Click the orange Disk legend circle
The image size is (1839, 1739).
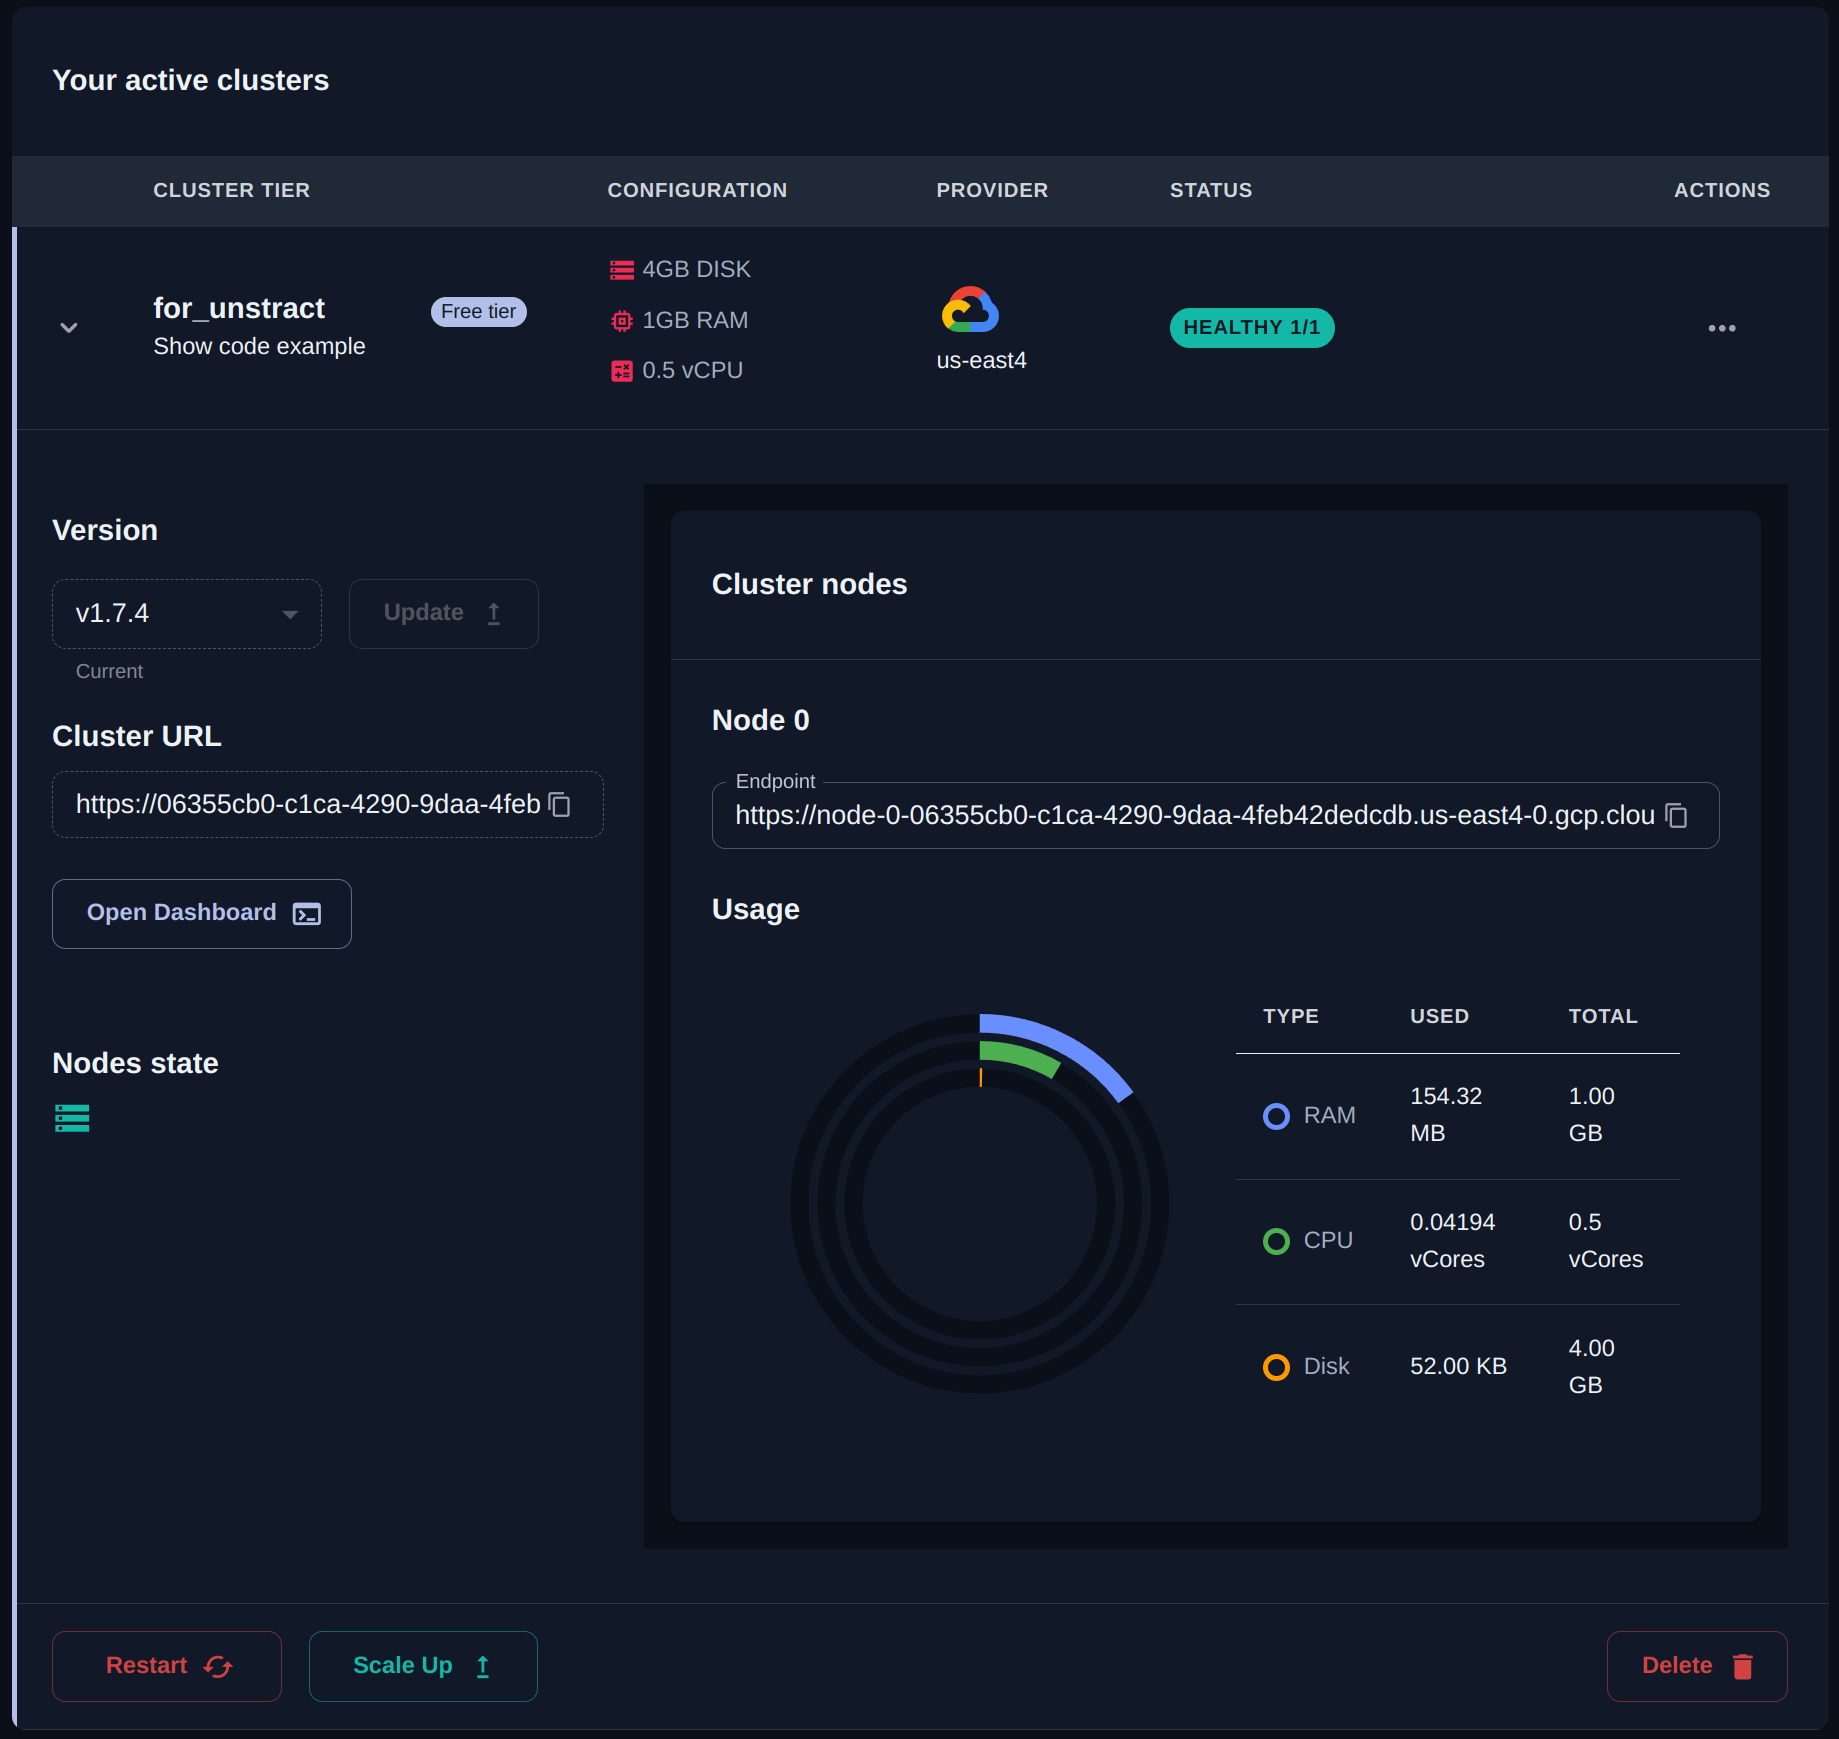pos(1276,1367)
